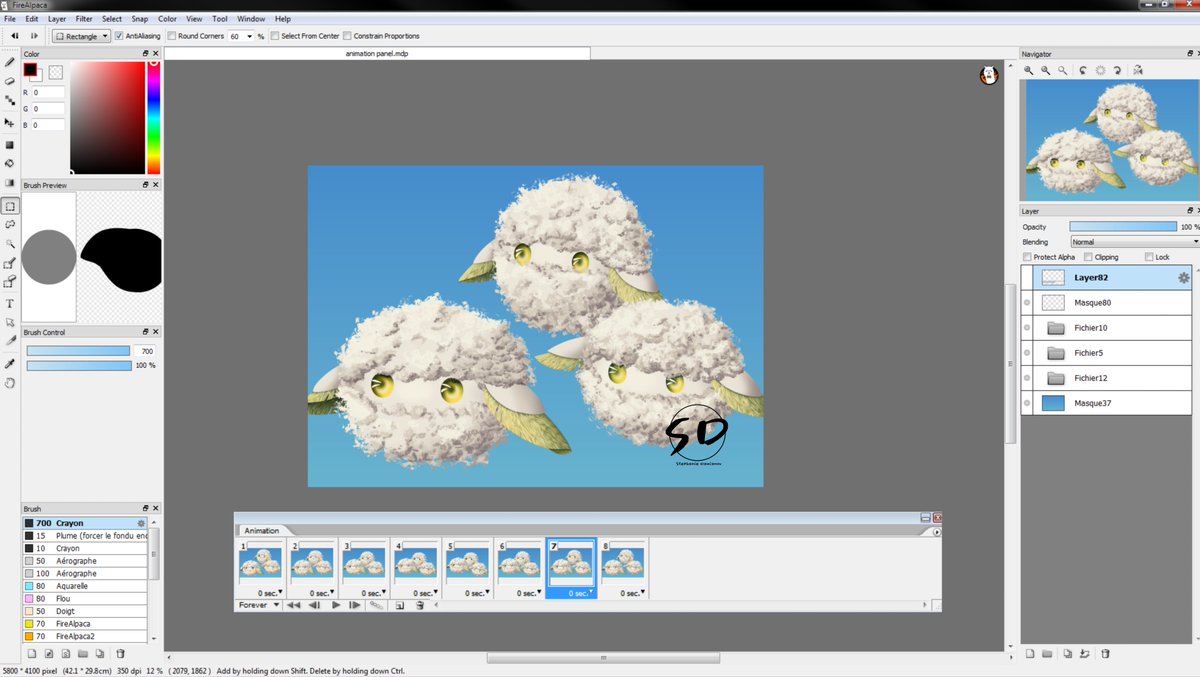
Task: Open frame 6 delay time dropdown
Action: 539,593
